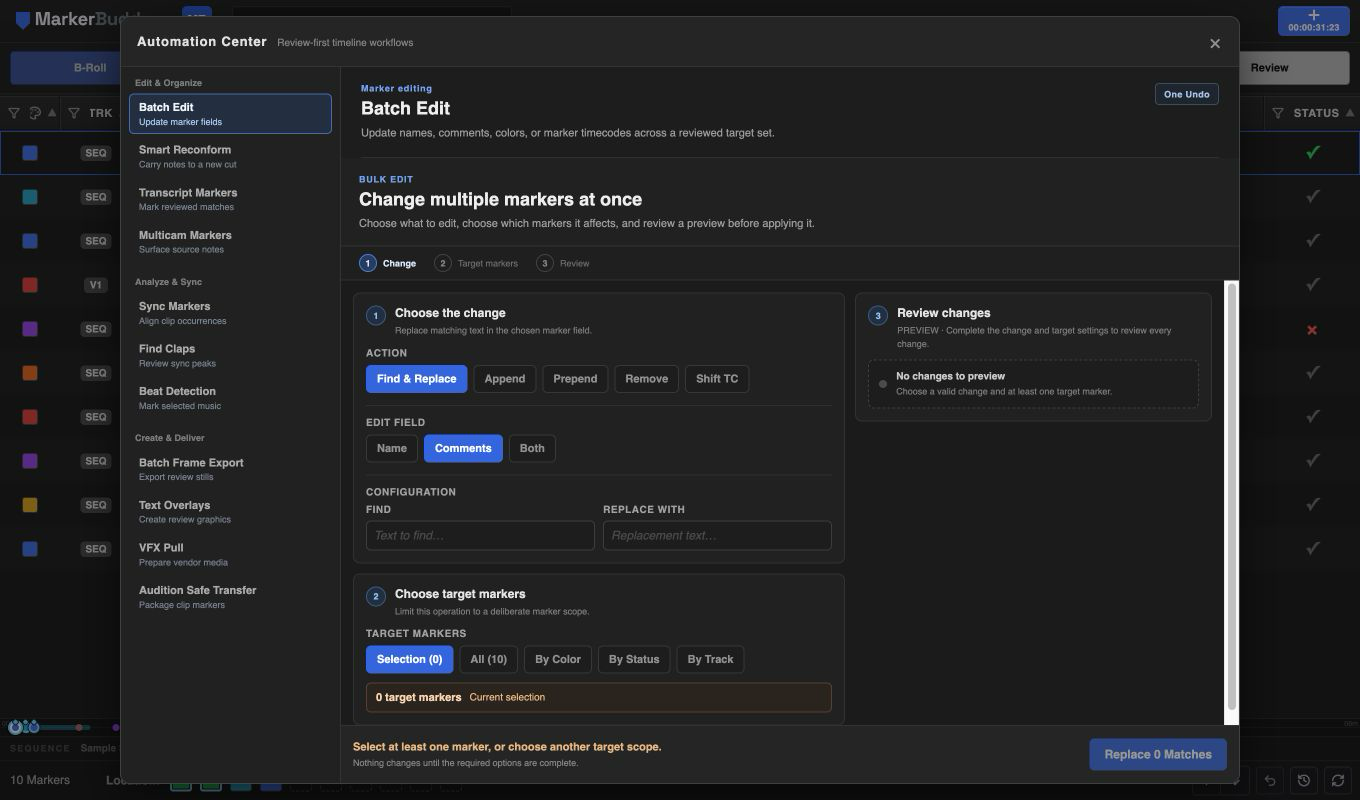Viewport: 1360px width, 800px height.
Task: Open Find Claps workflow
Action: [x=230, y=355]
